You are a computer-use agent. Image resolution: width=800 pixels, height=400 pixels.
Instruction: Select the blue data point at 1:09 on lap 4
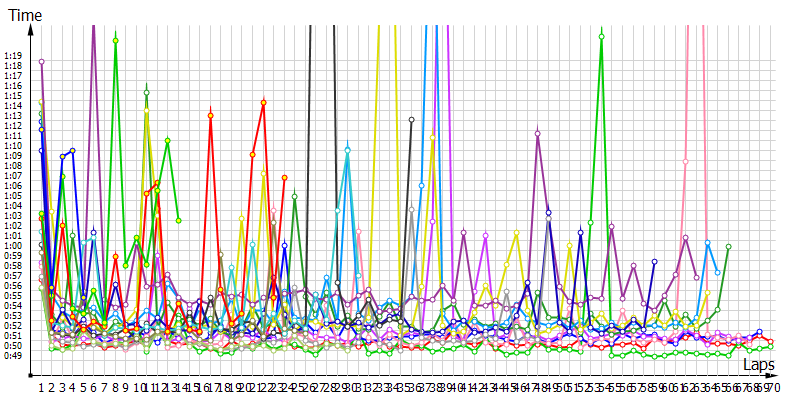pos(72,151)
